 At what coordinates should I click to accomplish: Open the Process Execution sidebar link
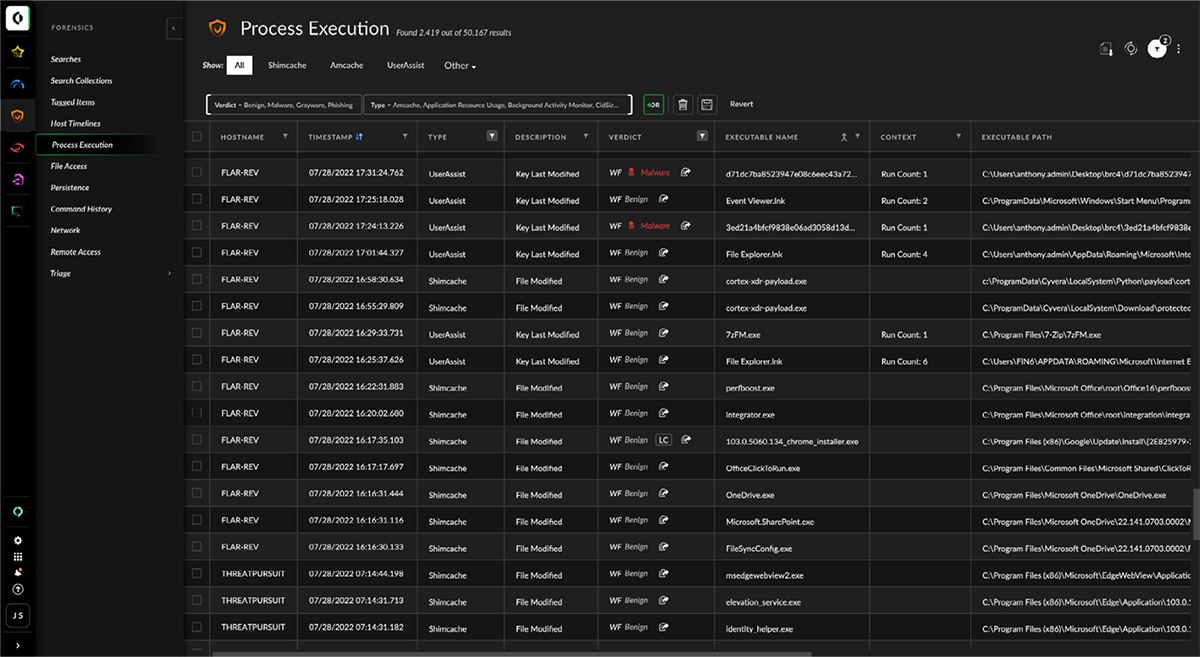[83, 143]
